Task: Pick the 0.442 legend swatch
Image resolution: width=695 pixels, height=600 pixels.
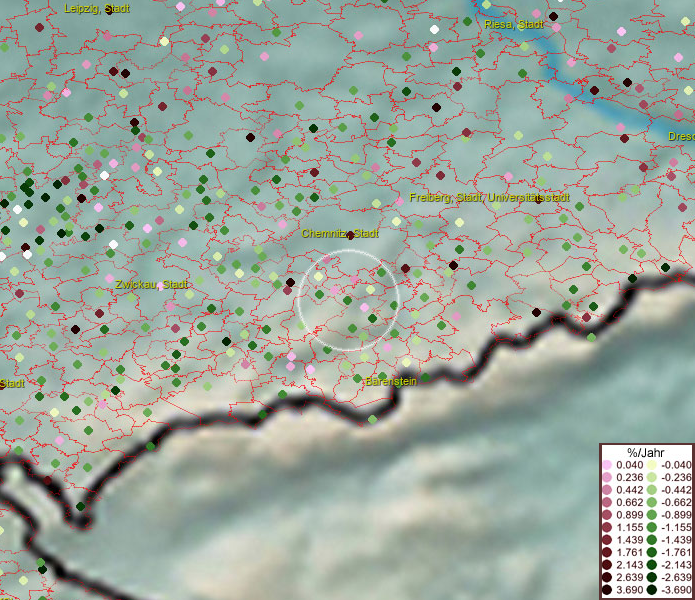Action: (x=607, y=490)
